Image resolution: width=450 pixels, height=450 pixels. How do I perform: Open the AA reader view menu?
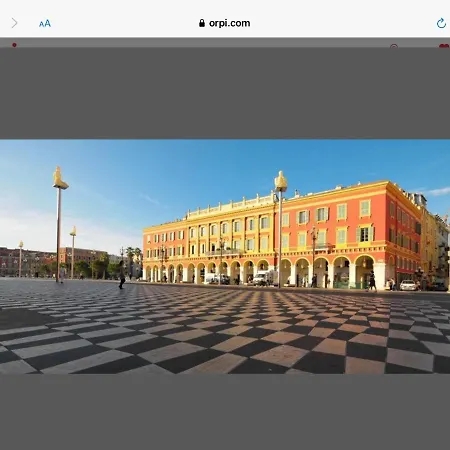point(45,24)
